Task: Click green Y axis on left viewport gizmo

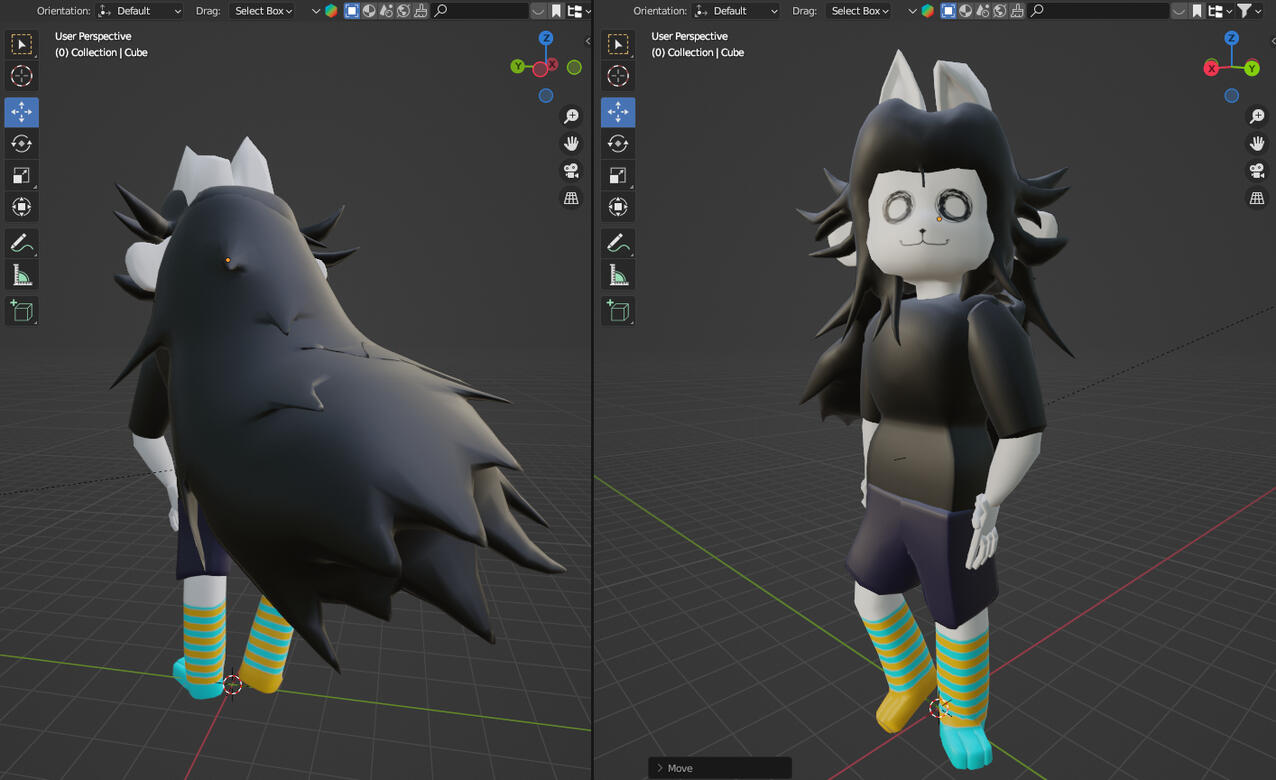Action: [x=518, y=67]
